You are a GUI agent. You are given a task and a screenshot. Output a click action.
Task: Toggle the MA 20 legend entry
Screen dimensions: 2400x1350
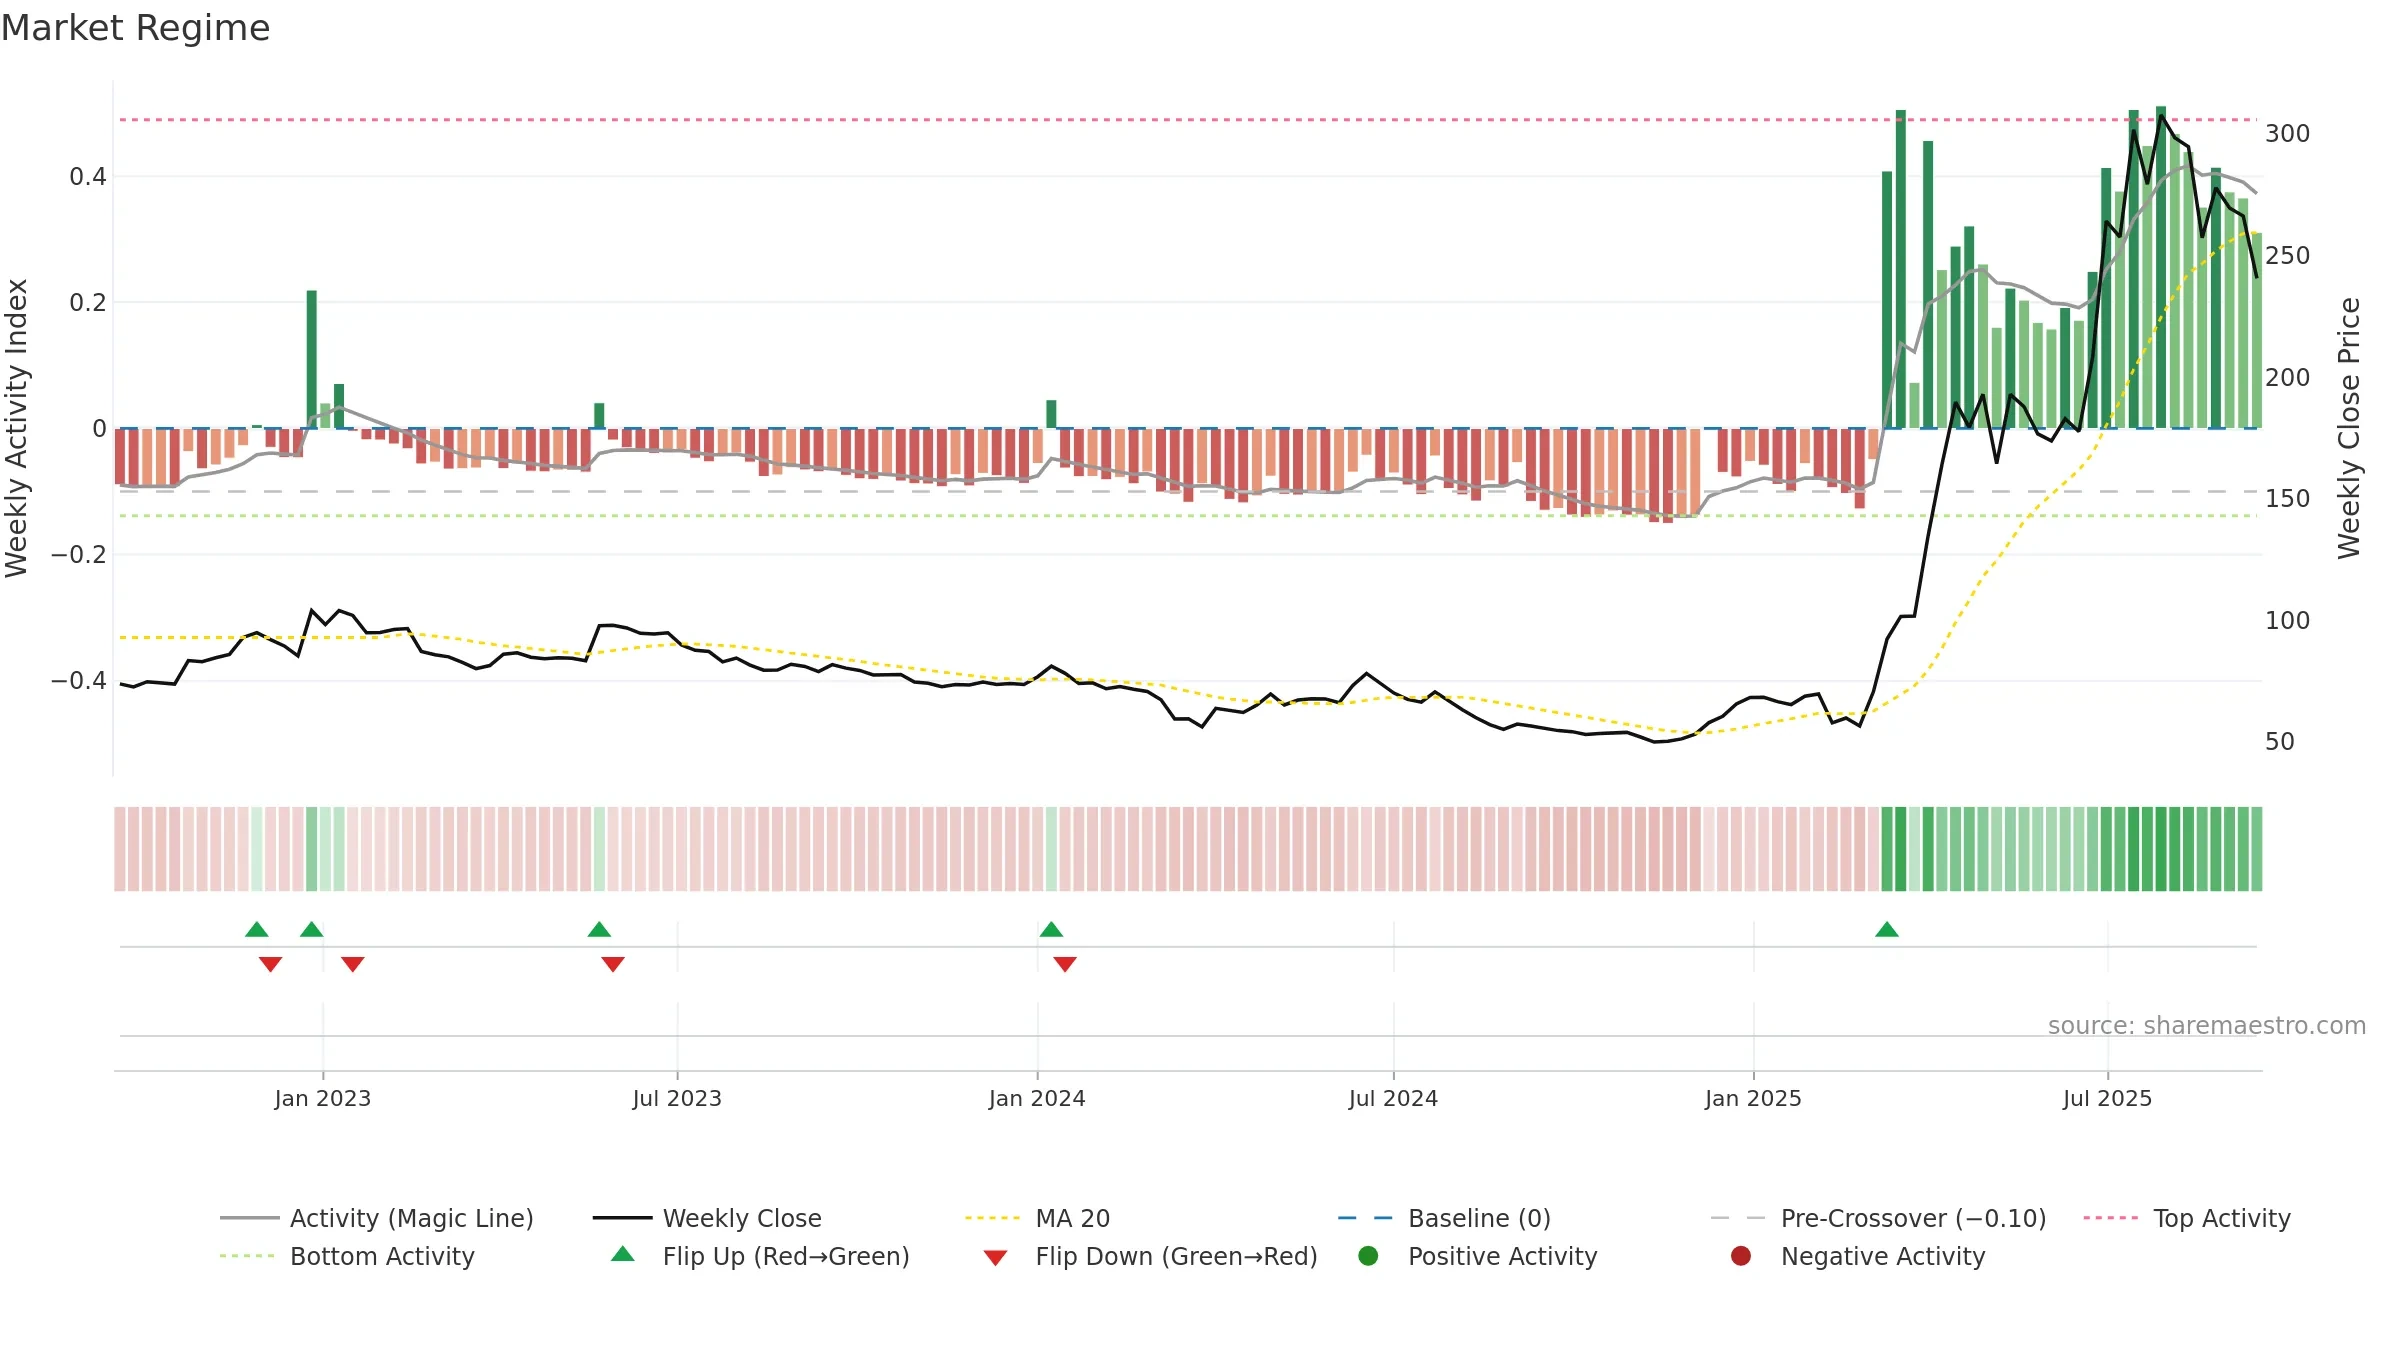[x=1038, y=1218]
